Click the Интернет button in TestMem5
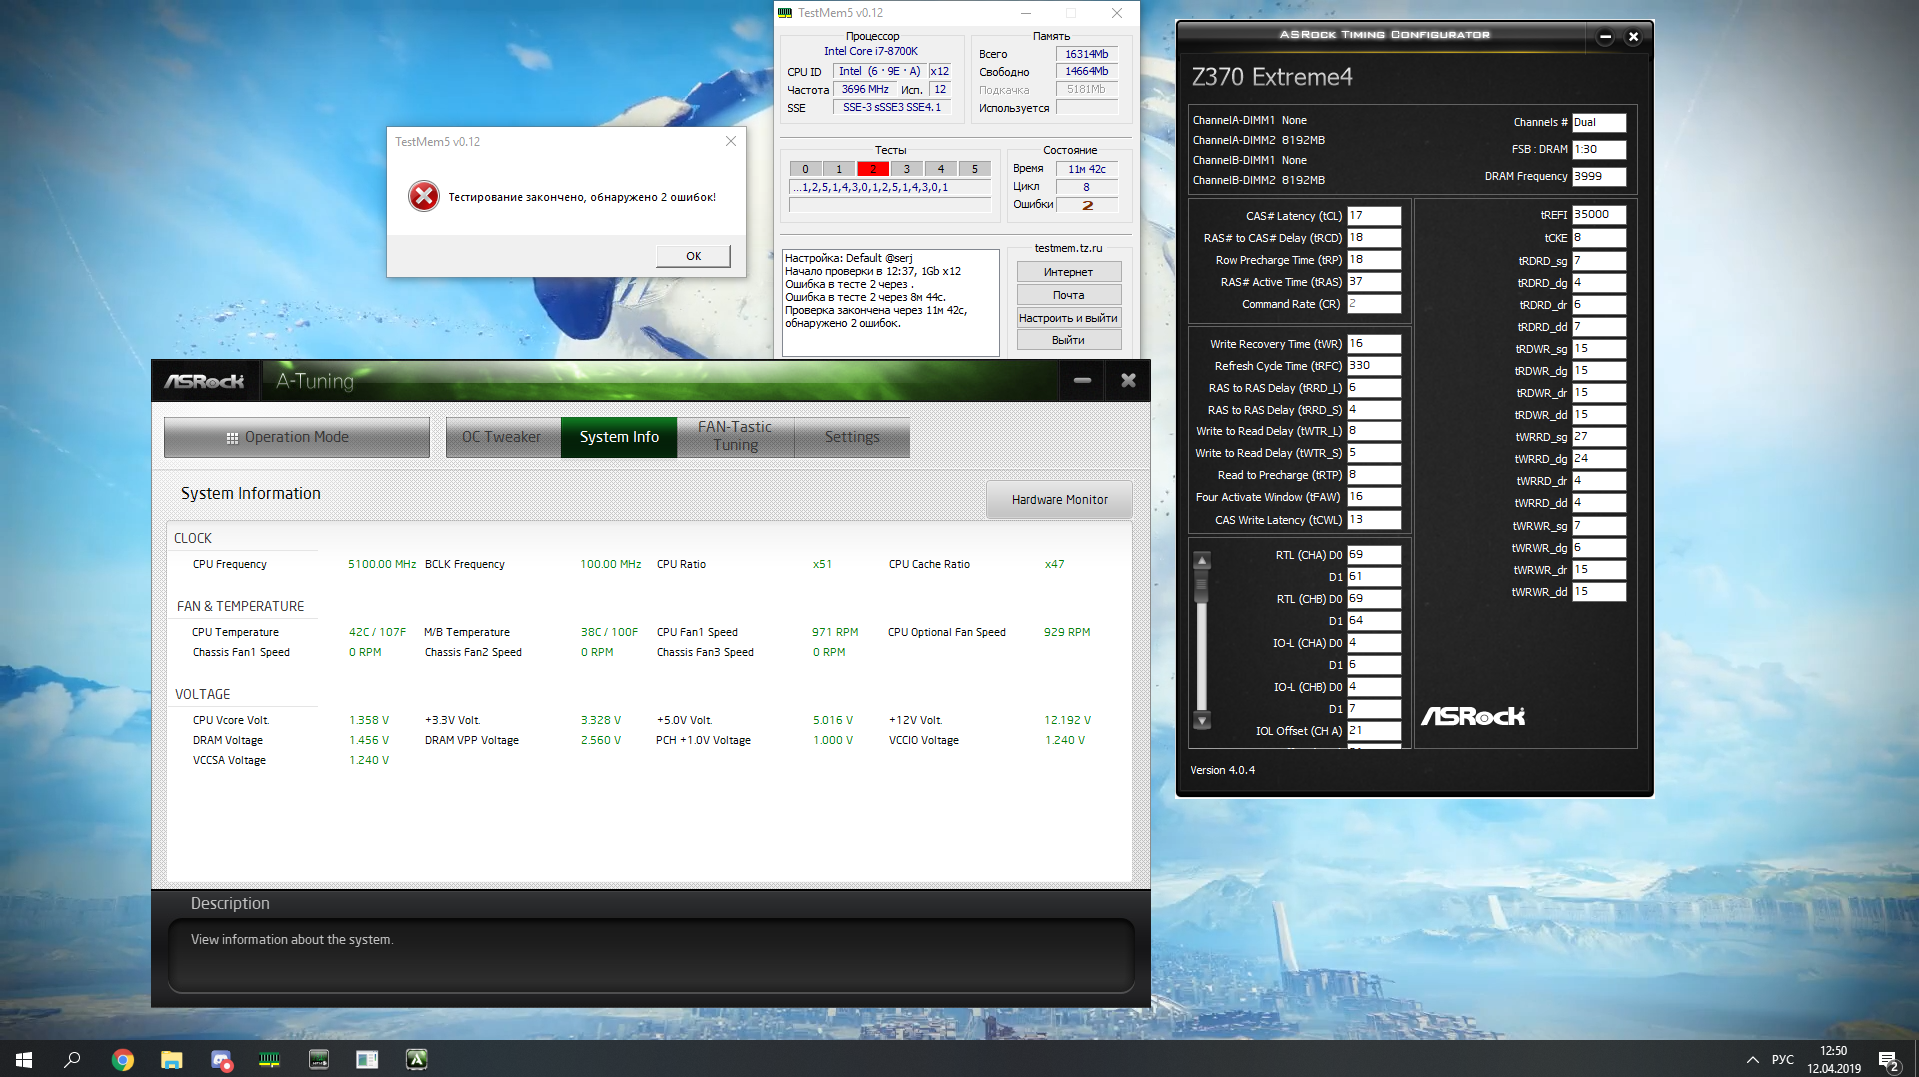The height and width of the screenshot is (1077, 1919). (1068, 272)
